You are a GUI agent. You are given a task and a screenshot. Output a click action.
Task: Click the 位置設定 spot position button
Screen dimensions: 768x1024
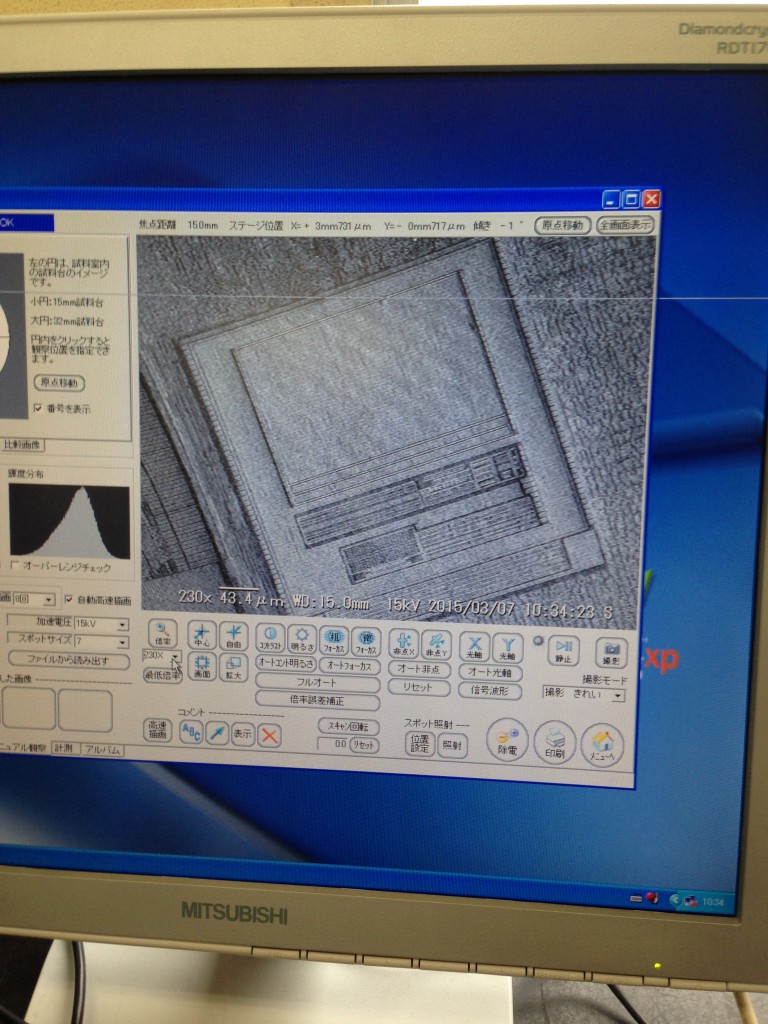click(x=420, y=744)
